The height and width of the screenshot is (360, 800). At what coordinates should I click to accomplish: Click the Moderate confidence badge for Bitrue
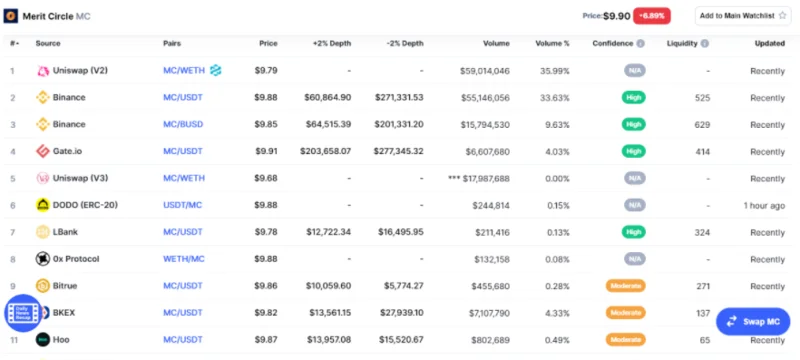[626, 286]
